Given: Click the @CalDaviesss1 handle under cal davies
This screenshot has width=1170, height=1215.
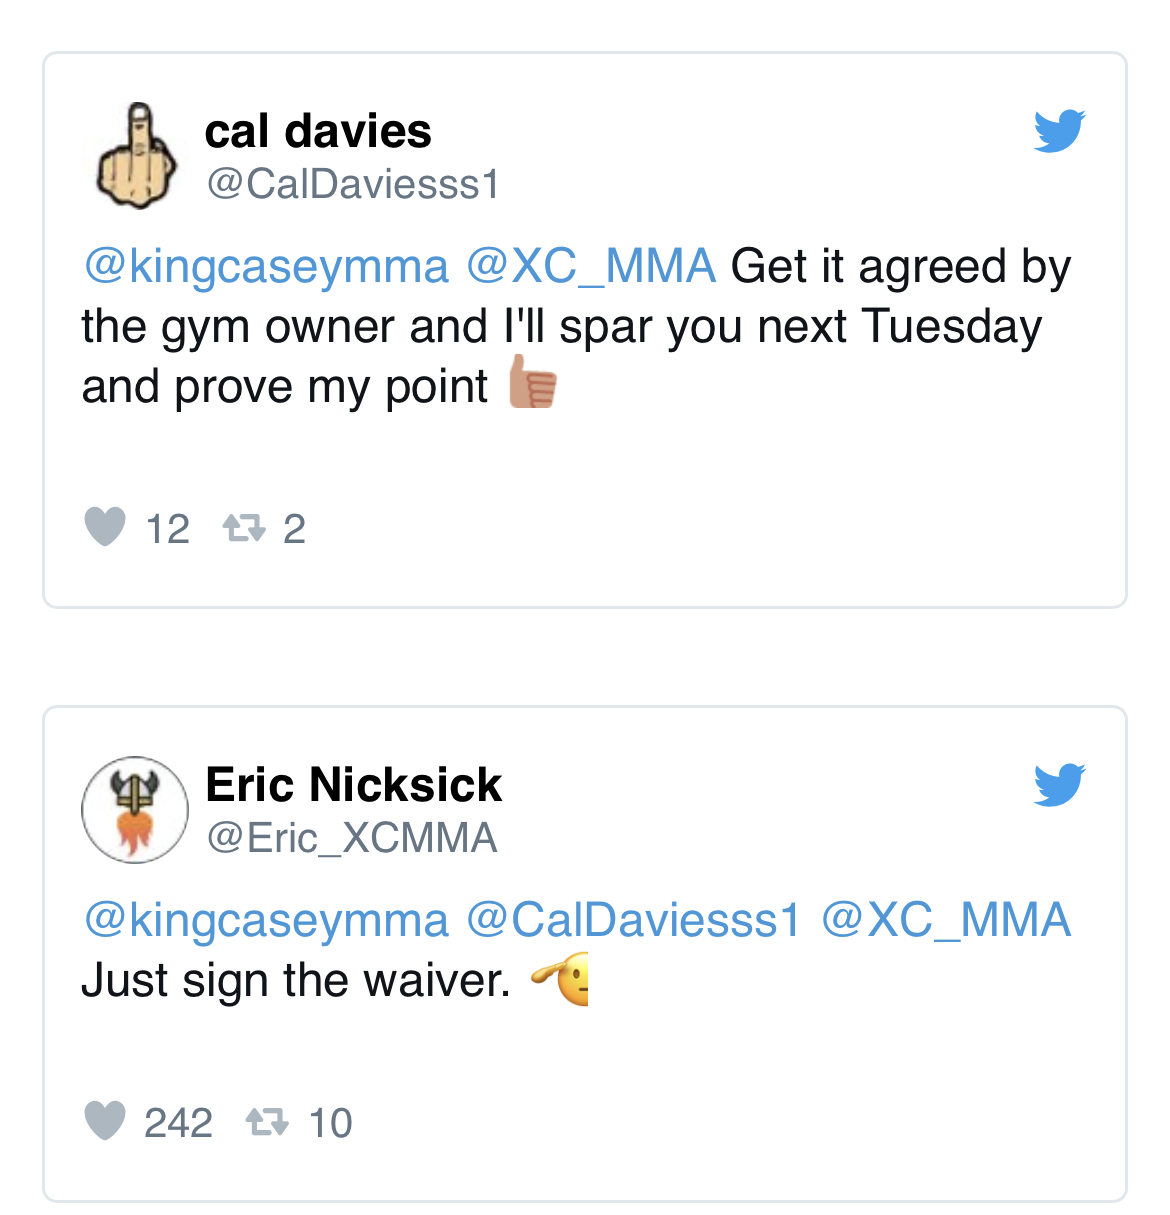Looking at the screenshot, I should pos(352,184).
